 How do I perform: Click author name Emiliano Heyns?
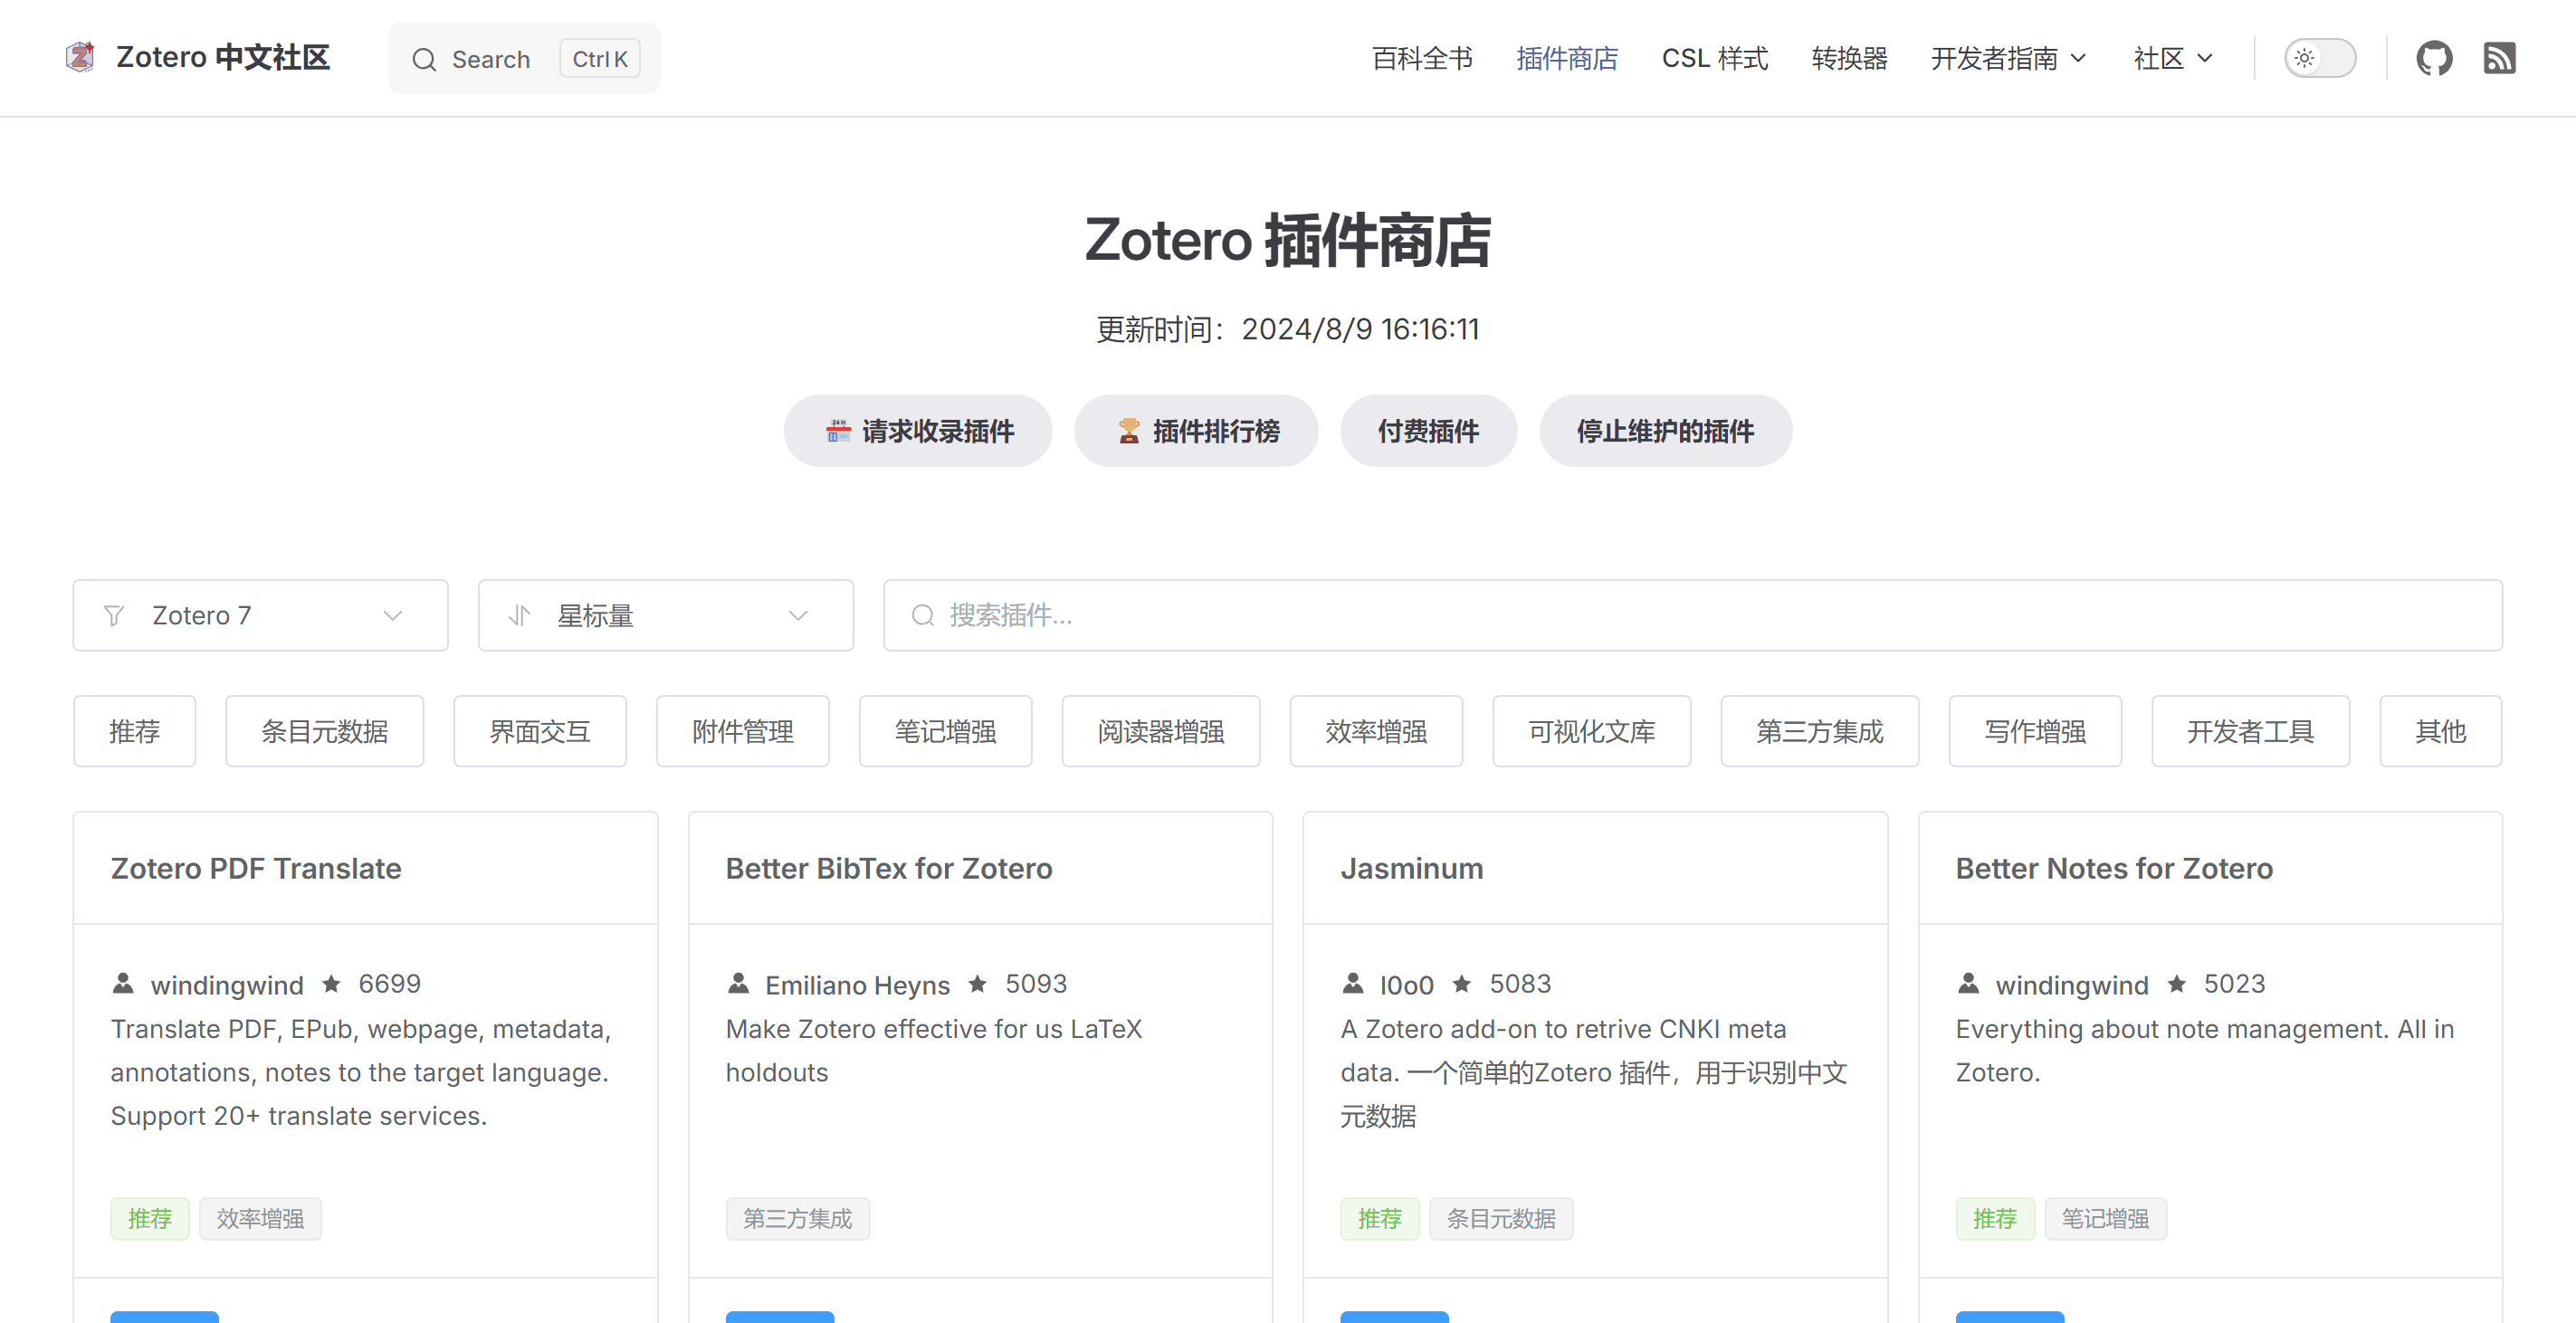857,985
